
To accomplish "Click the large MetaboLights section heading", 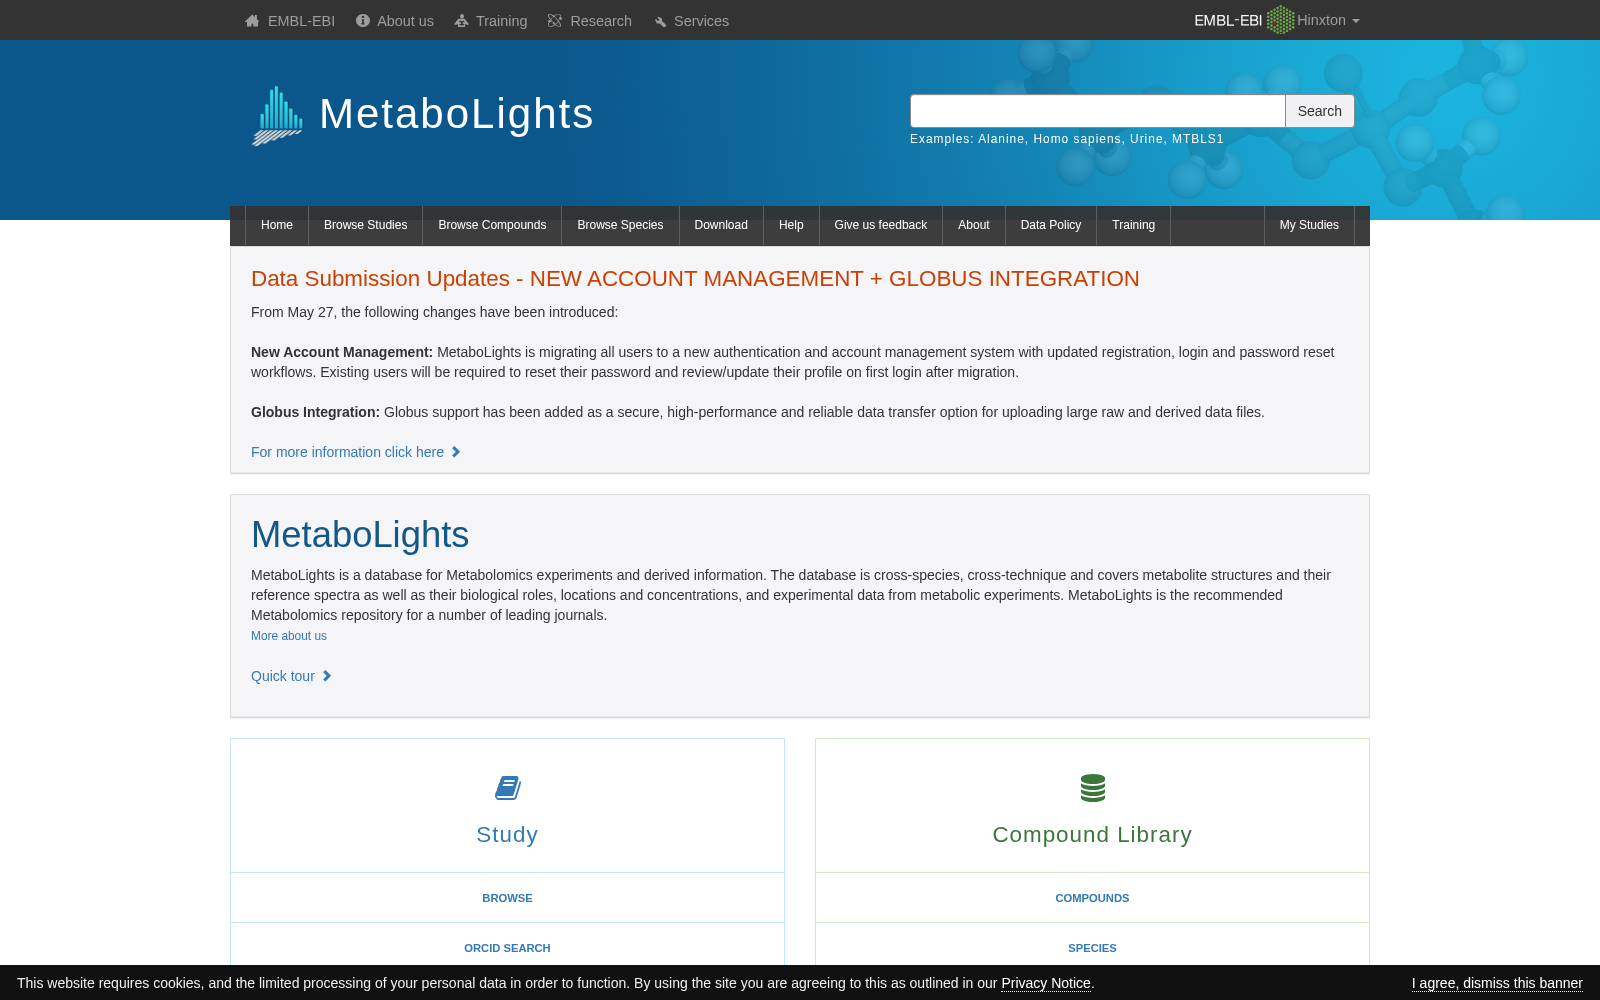I will pos(360,535).
